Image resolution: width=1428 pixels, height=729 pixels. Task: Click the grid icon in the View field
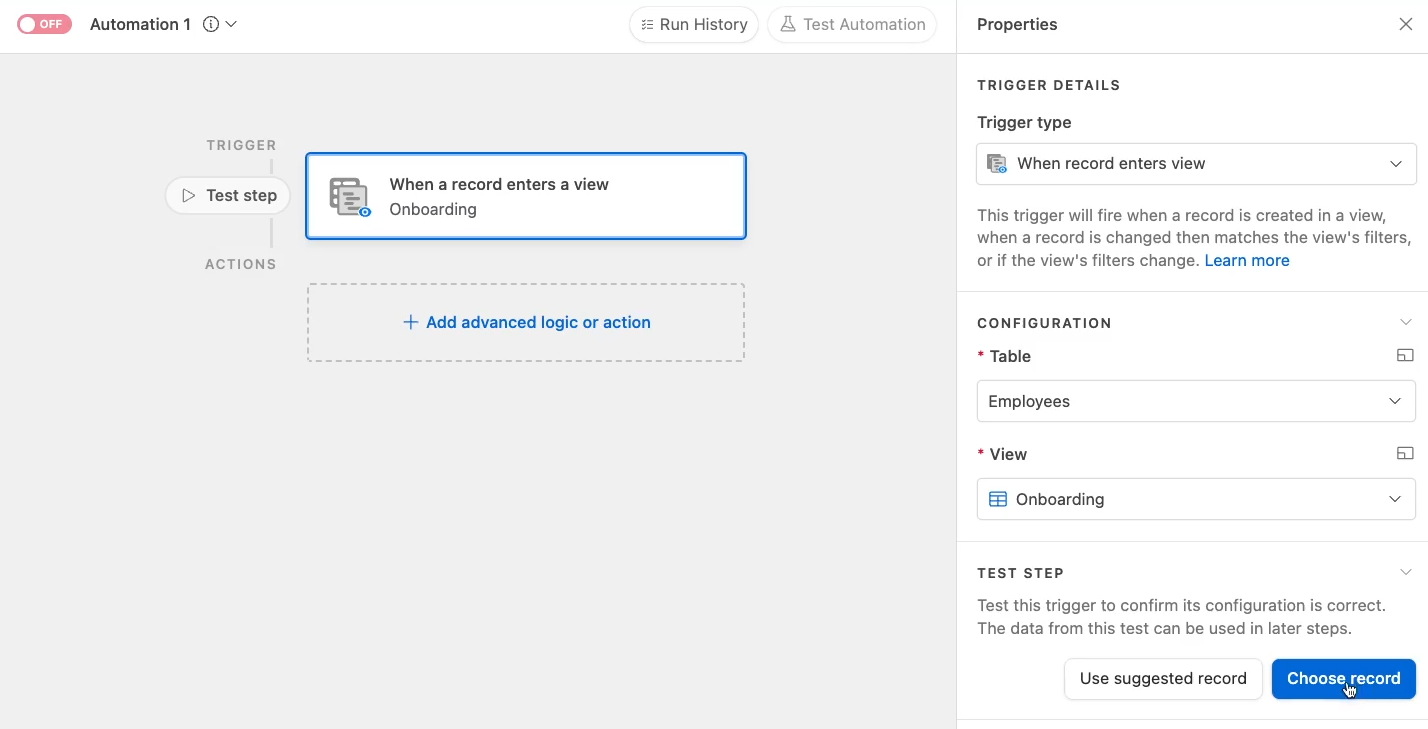(x=998, y=499)
